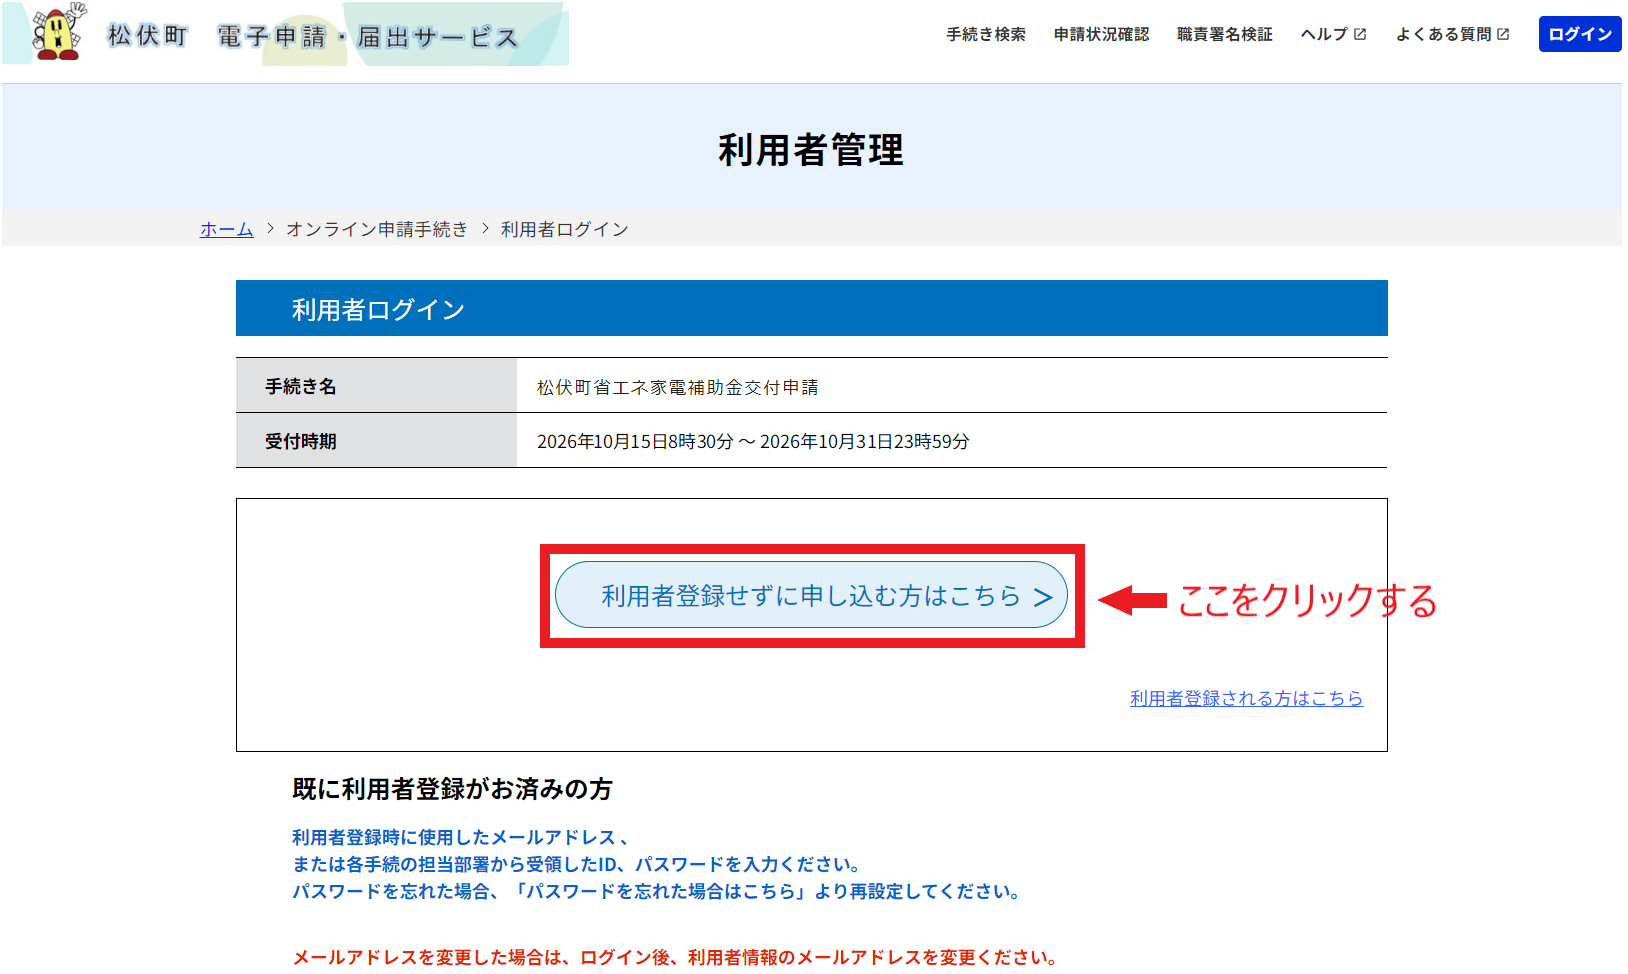Click the 松伏町 電子申請・届出サービス site title
1628x974 pixels.
coord(313,36)
